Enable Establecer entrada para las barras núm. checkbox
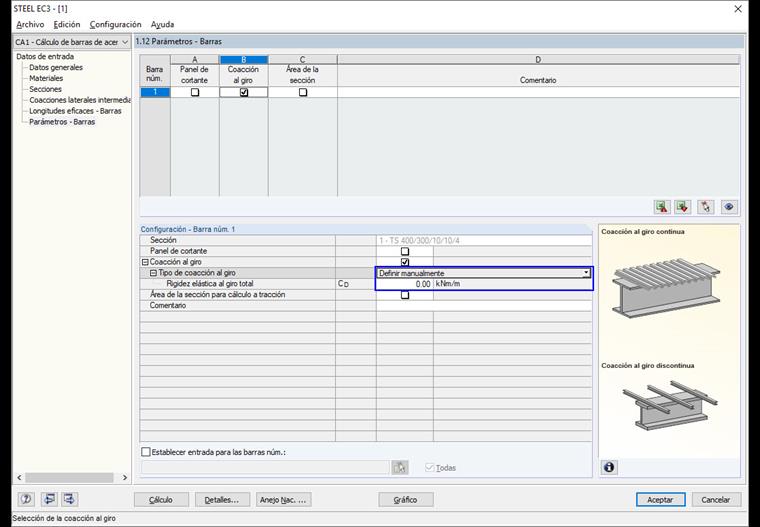Screen dimensions: 760x527 coord(146,452)
